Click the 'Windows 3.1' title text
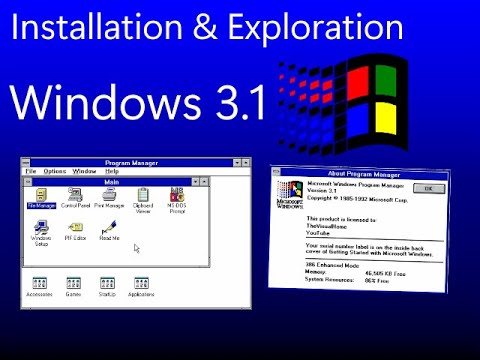This screenshot has height=360, width=480. point(138,102)
